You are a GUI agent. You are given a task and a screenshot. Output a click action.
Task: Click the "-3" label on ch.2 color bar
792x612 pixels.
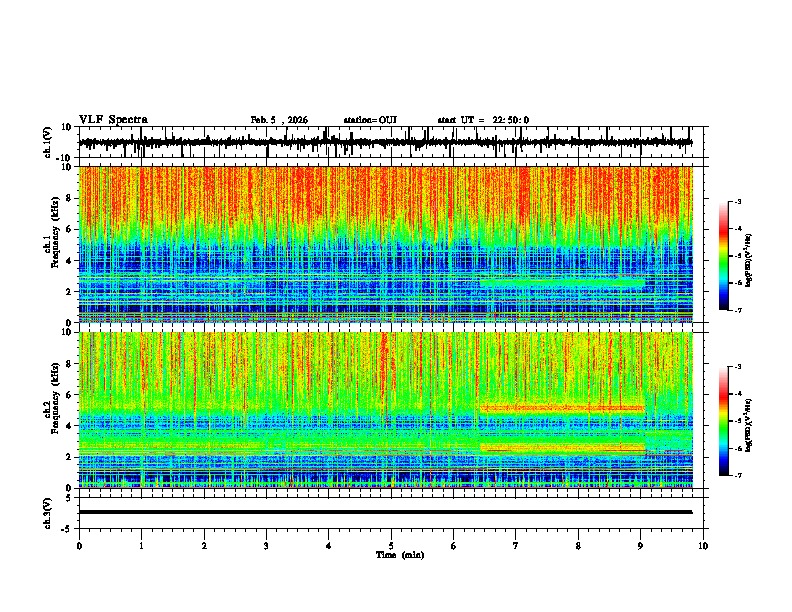(x=738, y=367)
